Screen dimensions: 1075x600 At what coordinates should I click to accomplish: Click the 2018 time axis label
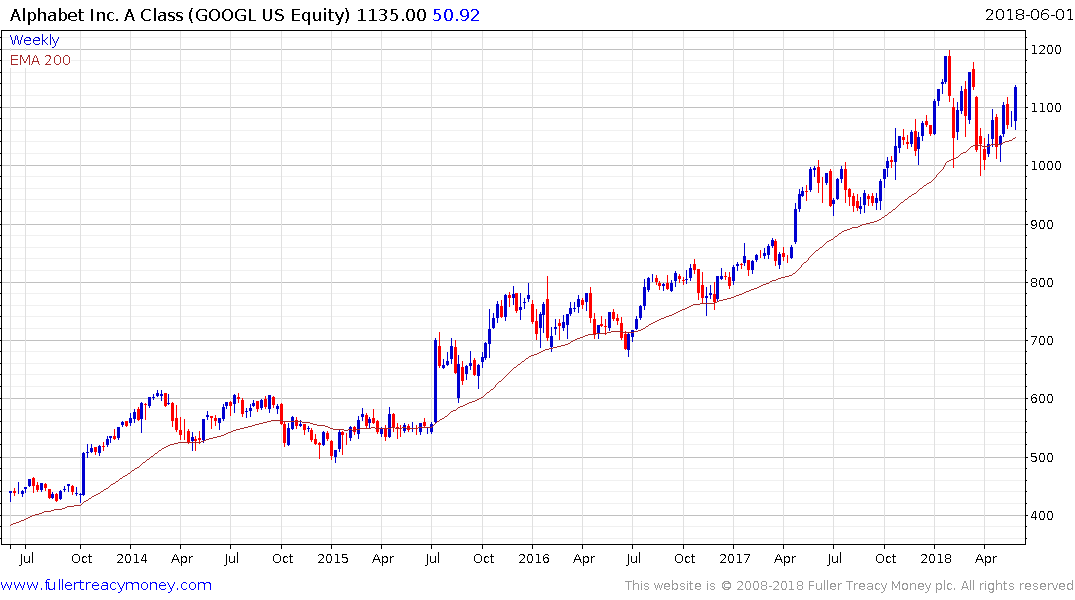[x=936, y=558]
